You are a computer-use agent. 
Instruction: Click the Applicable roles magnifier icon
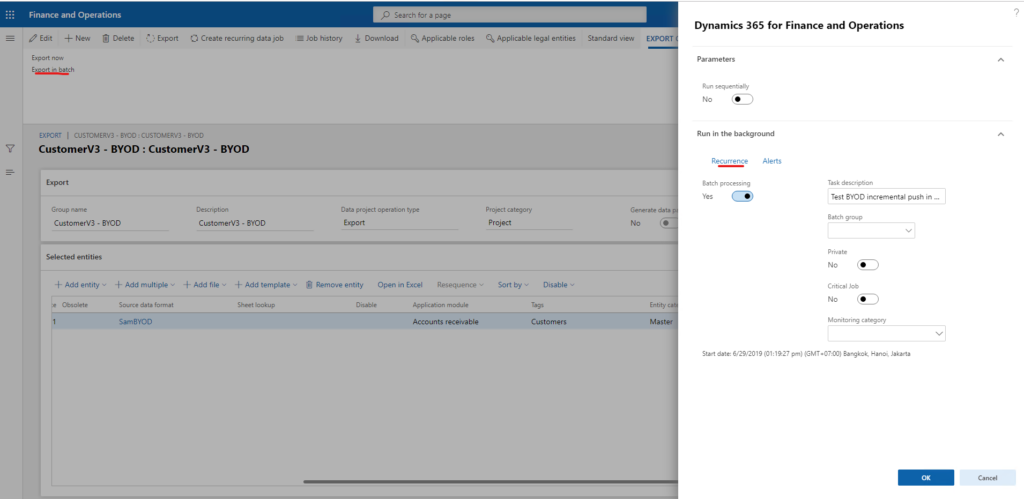point(415,39)
